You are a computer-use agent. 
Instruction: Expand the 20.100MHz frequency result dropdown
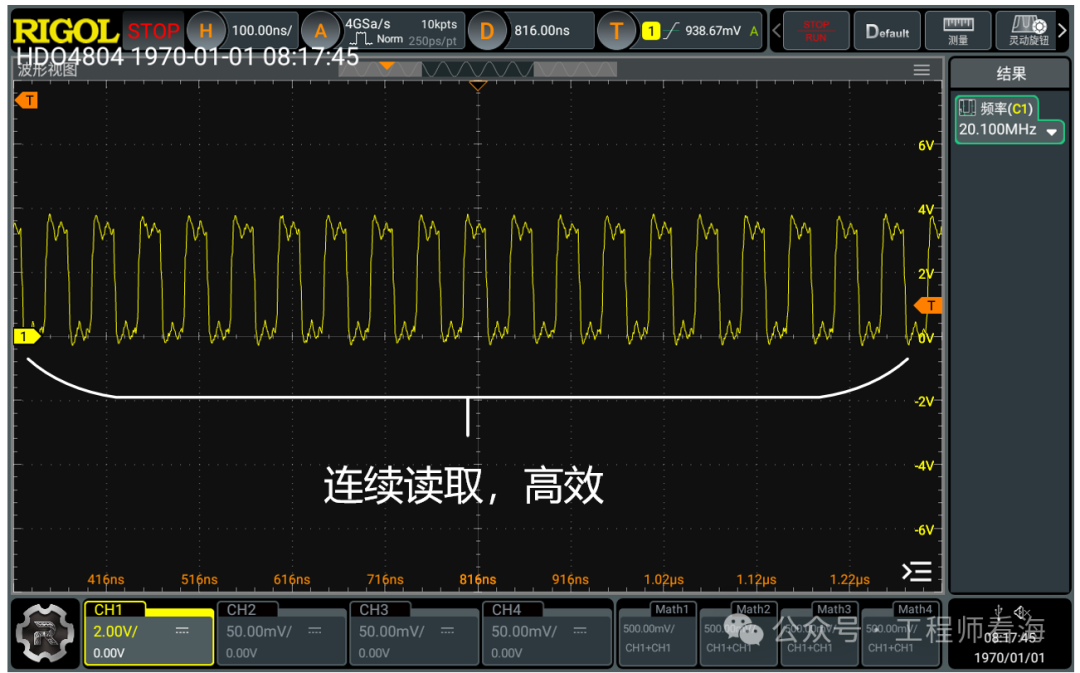[x=1051, y=130]
